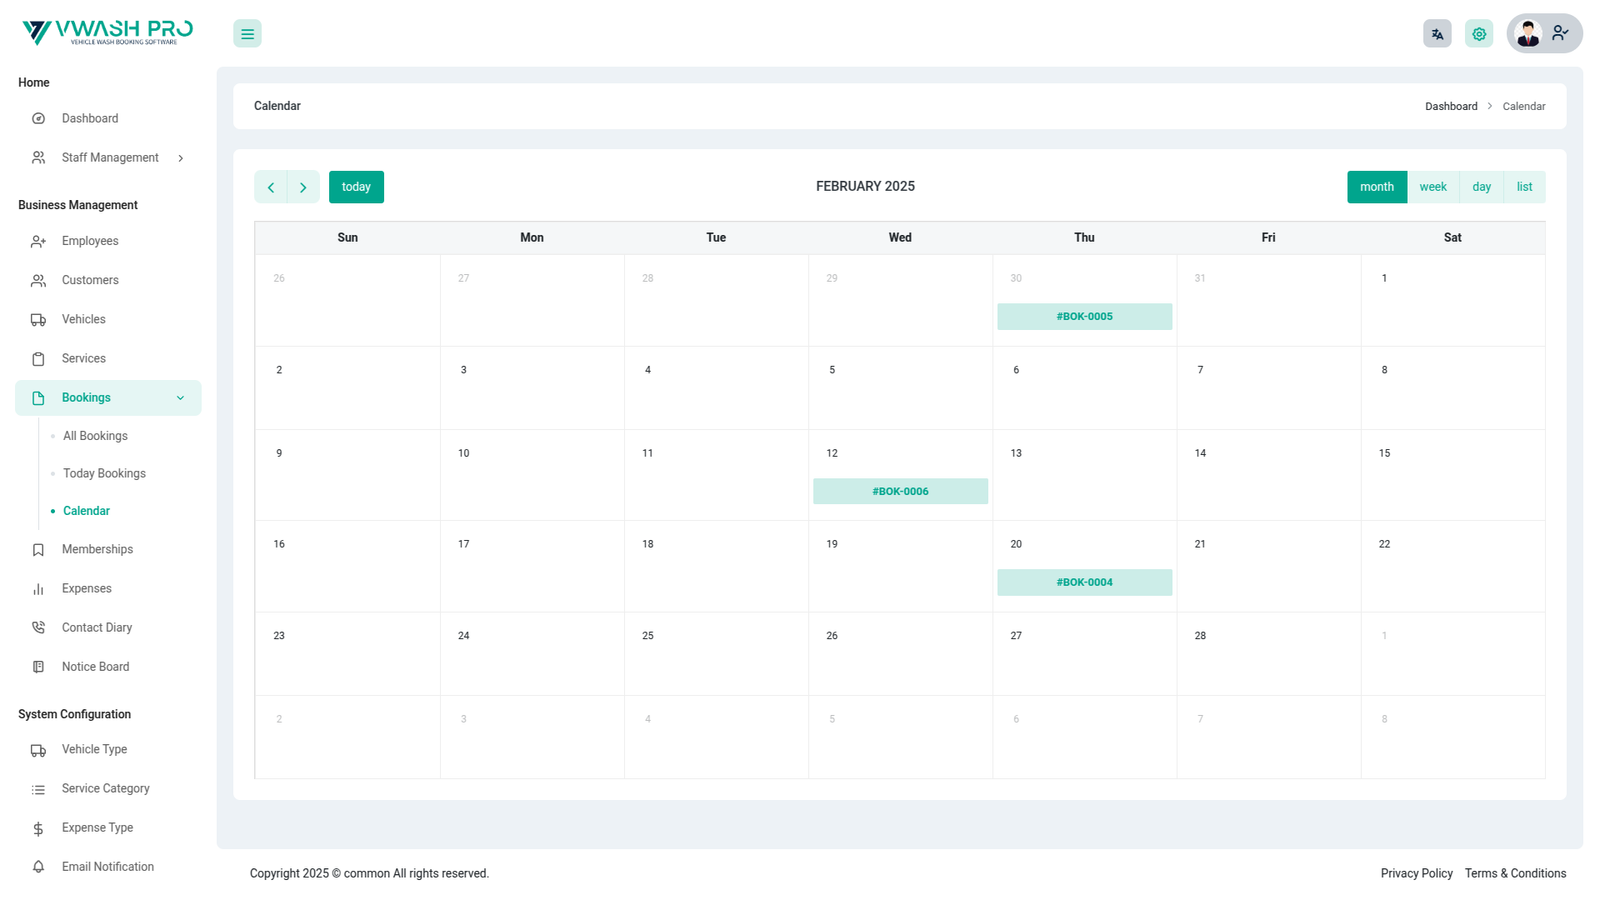
Task: Go to previous month with left arrow
Action: point(271,187)
